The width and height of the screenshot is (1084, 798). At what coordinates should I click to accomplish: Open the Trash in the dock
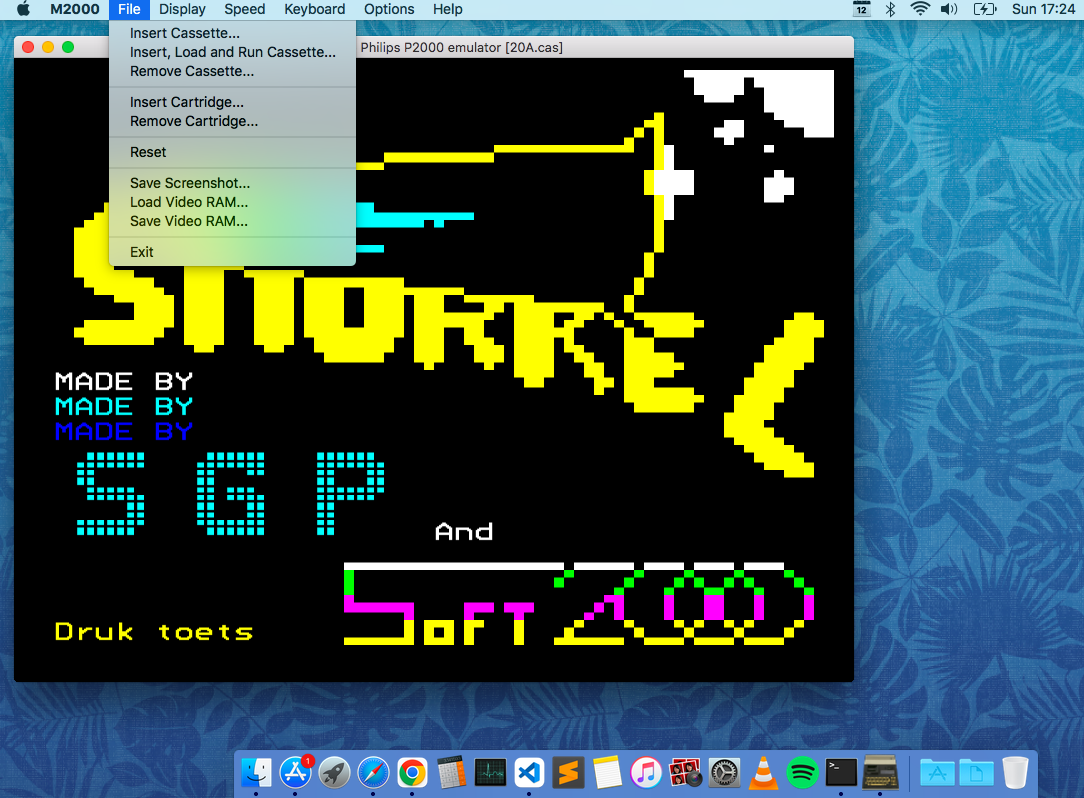1015,772
